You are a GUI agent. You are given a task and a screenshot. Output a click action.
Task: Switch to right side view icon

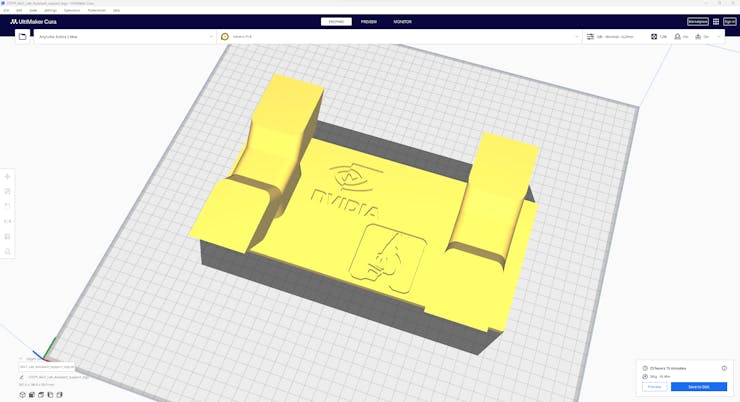[59, 395]
